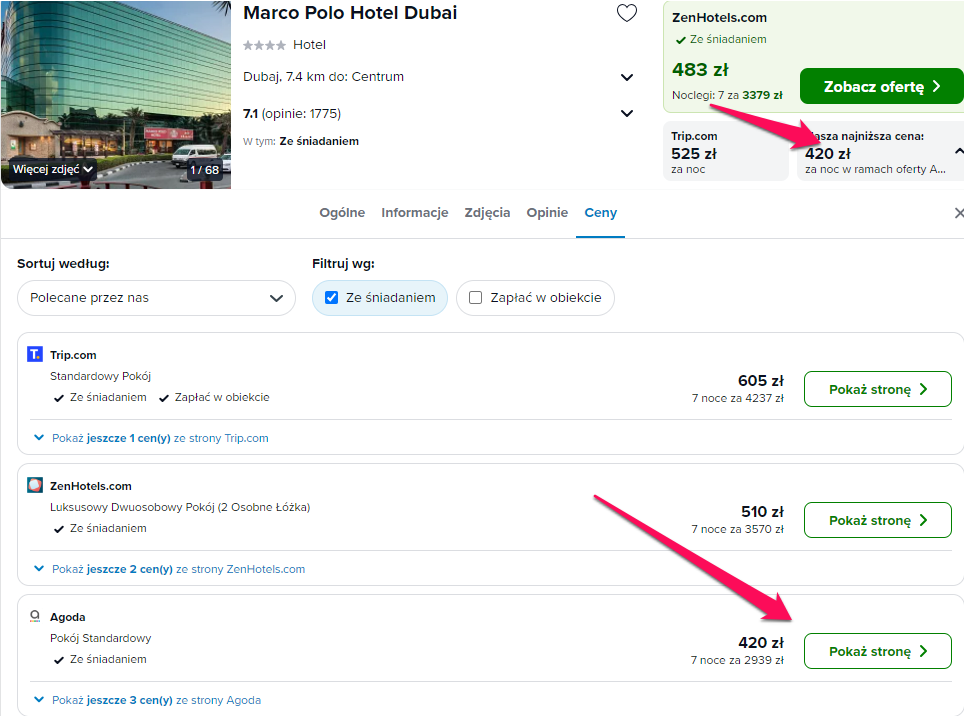The width and height of the screenshot is (964, 716).
Task: Click the W tym: Ze śniadaniem label
Action: click(301, 141)
